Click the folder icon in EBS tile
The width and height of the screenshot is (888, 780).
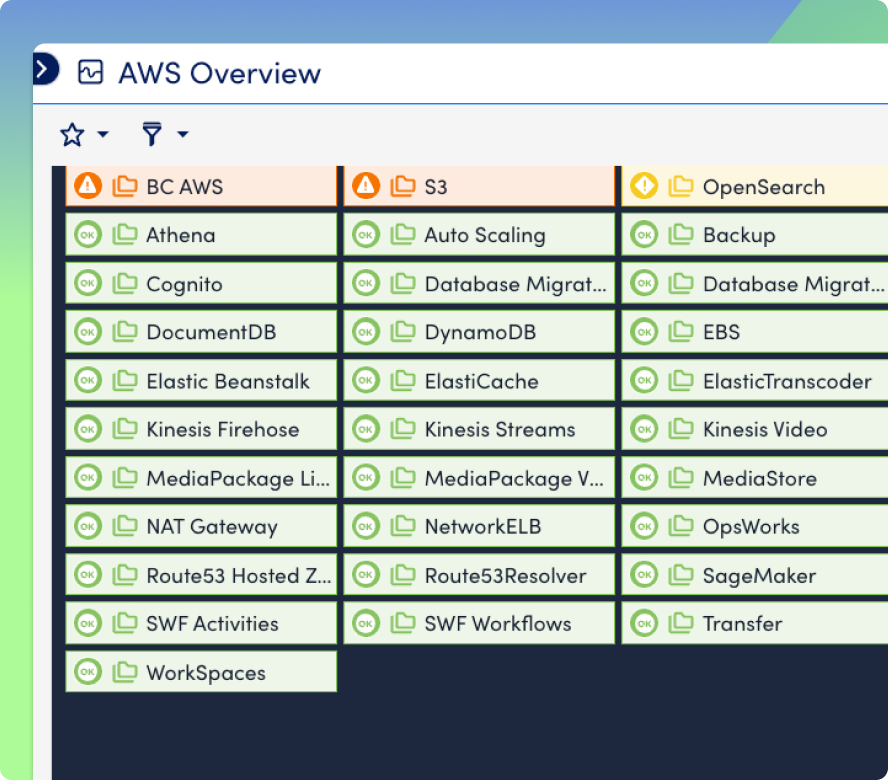click(681, 332)
